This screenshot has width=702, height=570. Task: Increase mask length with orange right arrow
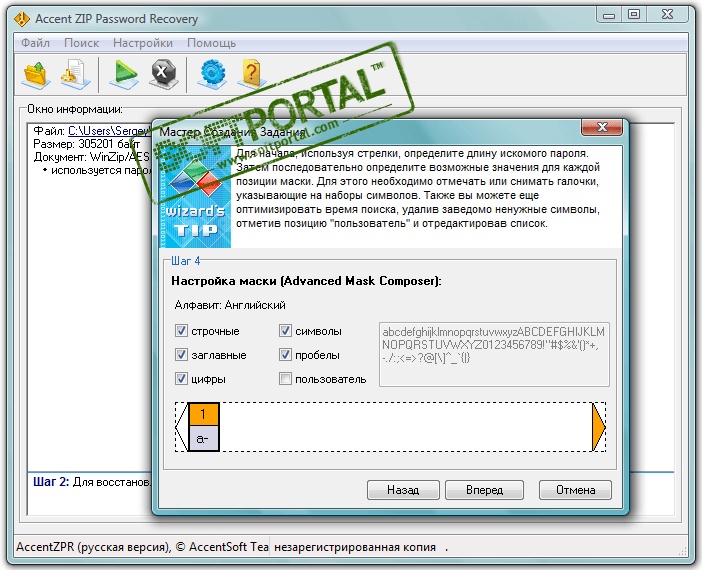(x=599, y=427)
